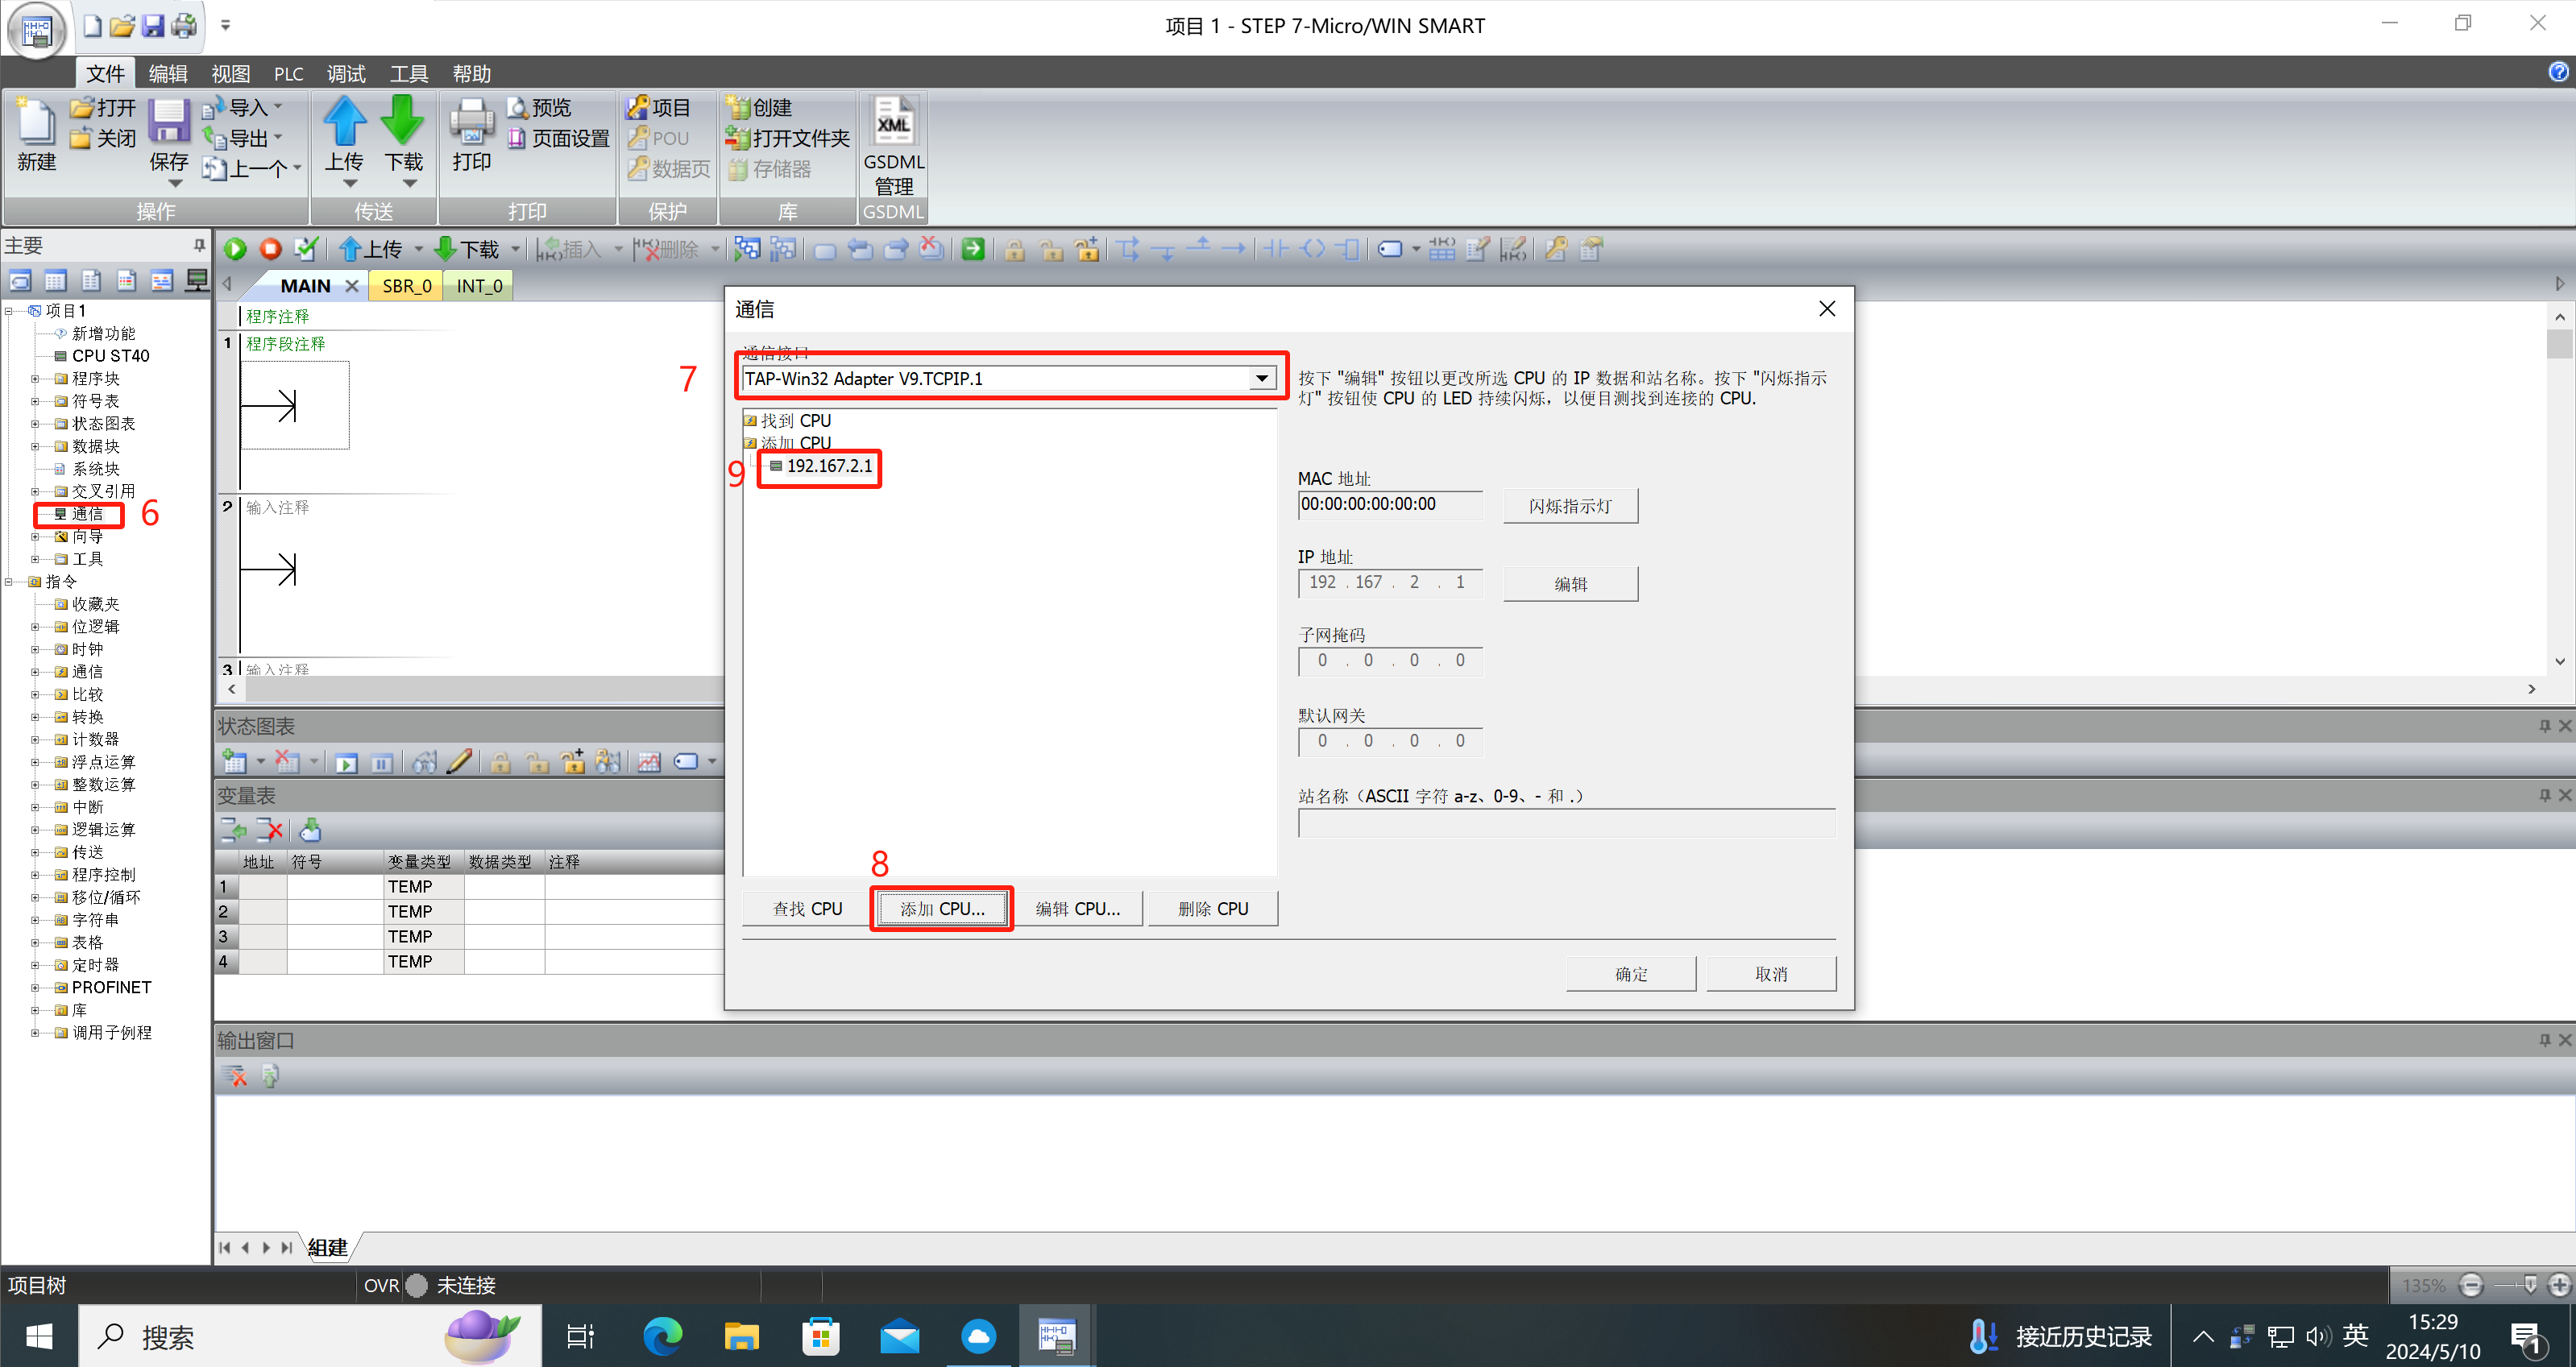Click 确定 to confirm communication dialog

click(1631, 974)
